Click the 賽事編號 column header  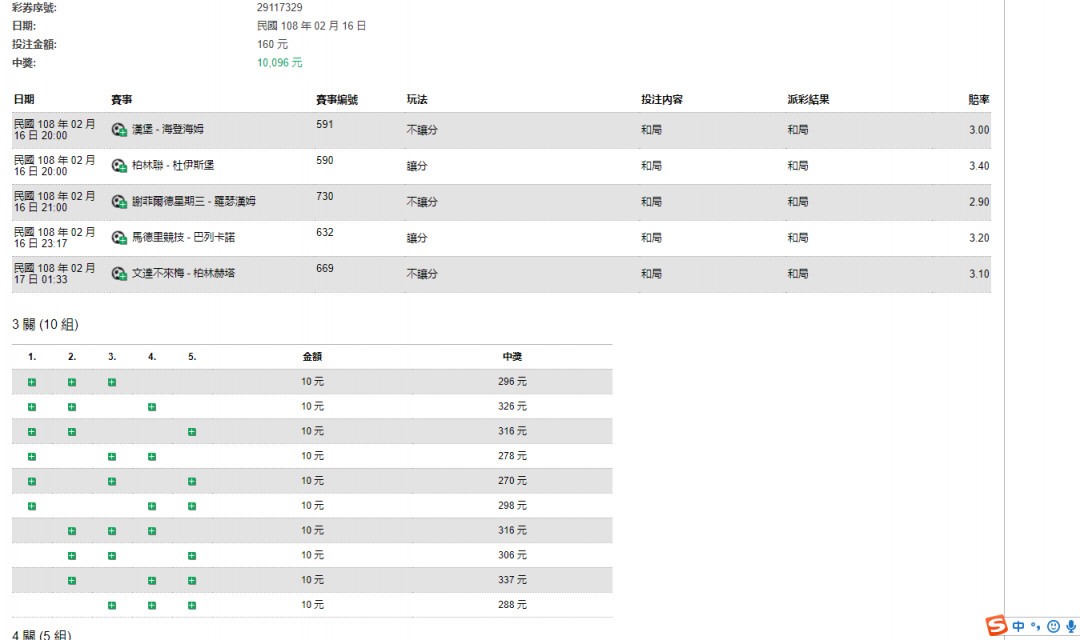click(x=336, y=100)
